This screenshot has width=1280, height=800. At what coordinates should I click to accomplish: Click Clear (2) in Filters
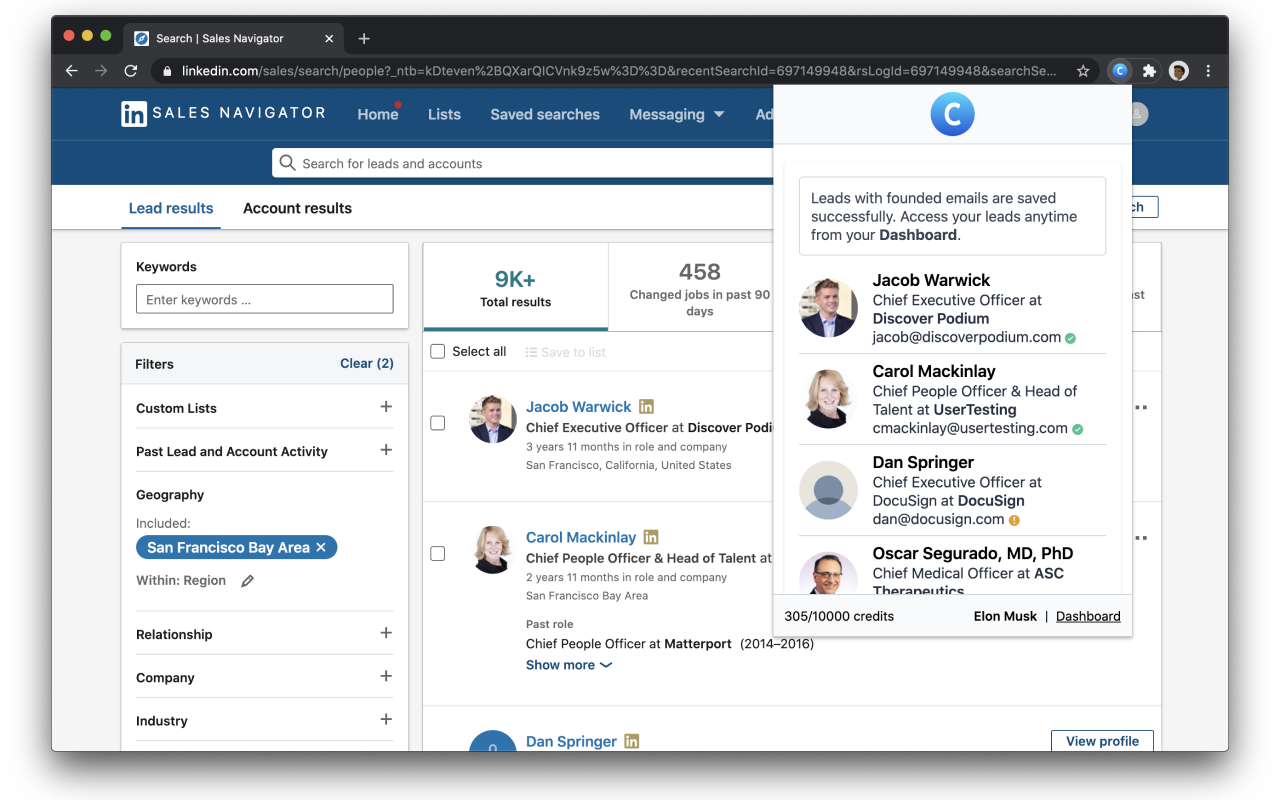coord(367,363)
